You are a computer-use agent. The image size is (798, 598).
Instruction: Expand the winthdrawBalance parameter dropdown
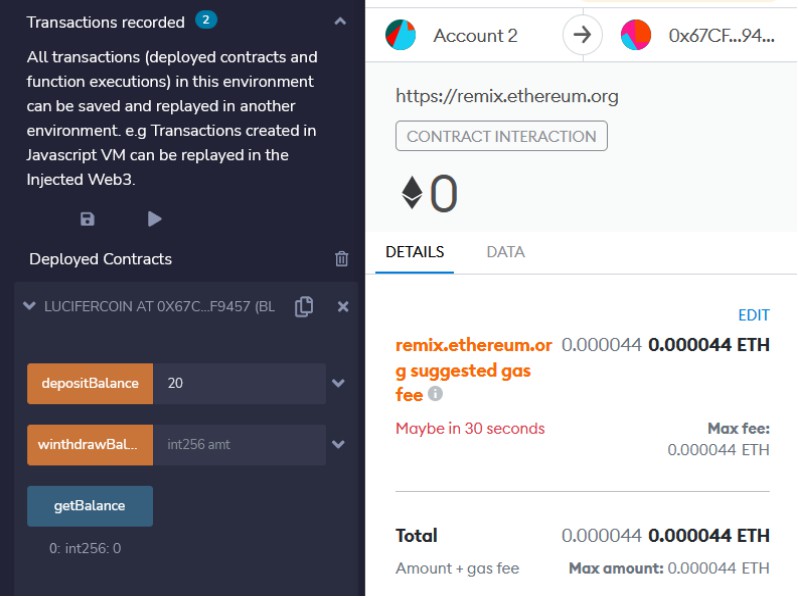(338, 444)
